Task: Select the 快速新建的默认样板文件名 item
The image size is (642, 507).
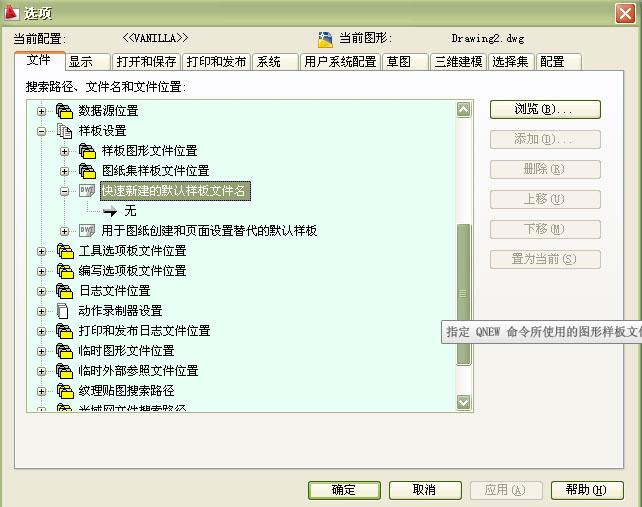Action: click(x=175, y=191)
